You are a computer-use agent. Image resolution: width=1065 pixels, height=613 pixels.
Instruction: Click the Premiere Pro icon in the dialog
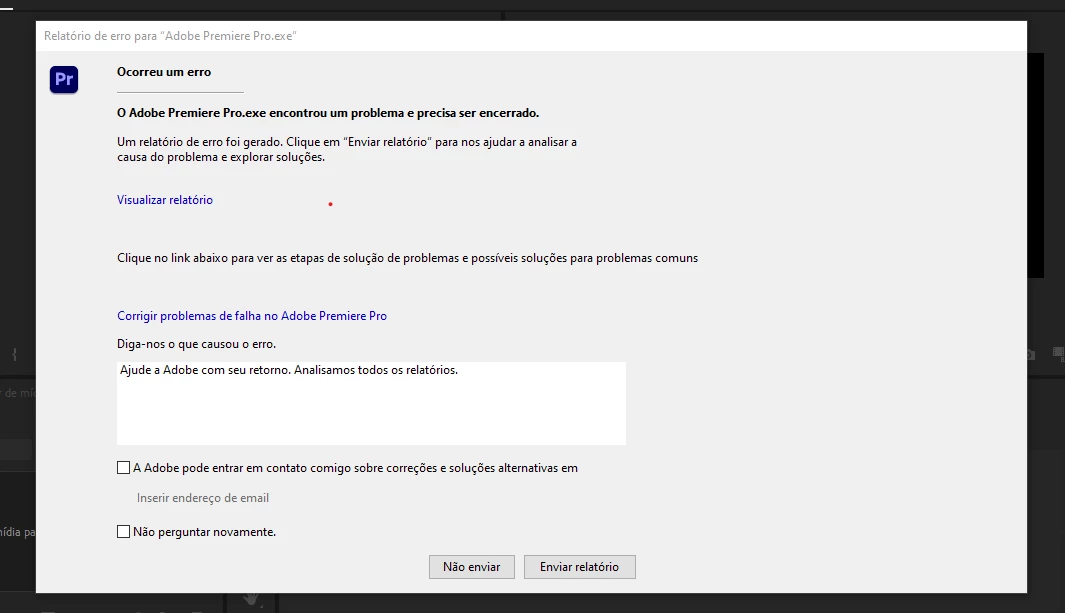pos(64,79)
